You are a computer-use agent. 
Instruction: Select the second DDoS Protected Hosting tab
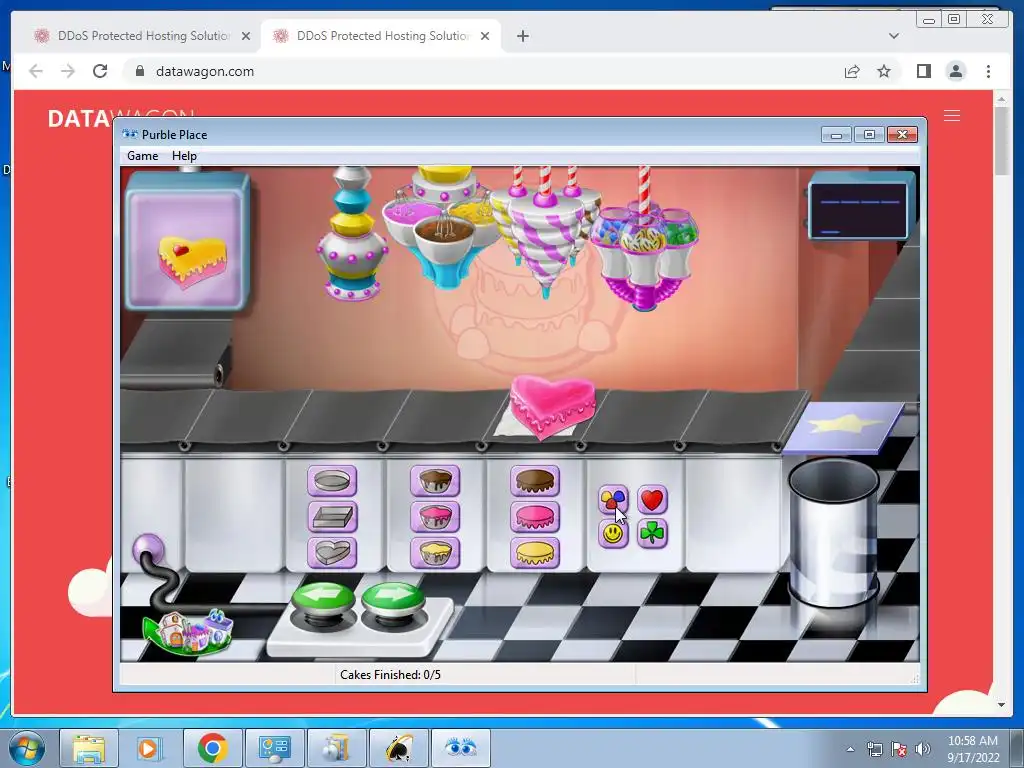coord(381,36)
